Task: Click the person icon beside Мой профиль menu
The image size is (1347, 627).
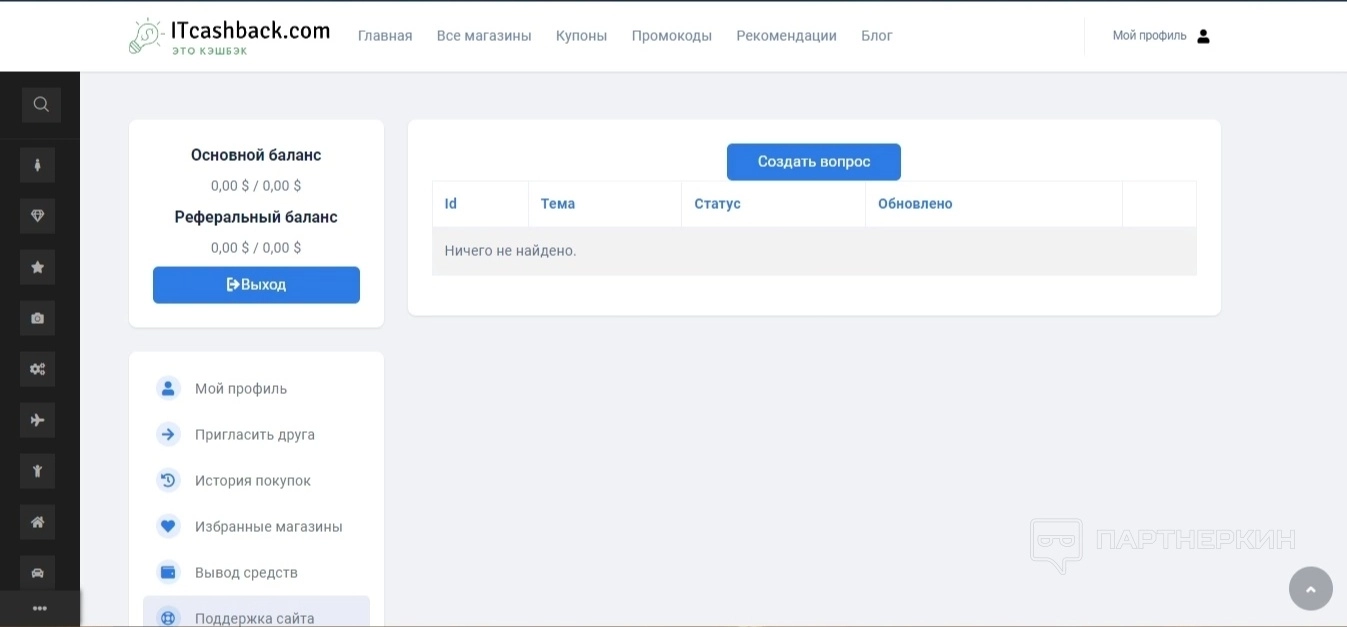Action: pyautogui.click(x=168, y=388)
